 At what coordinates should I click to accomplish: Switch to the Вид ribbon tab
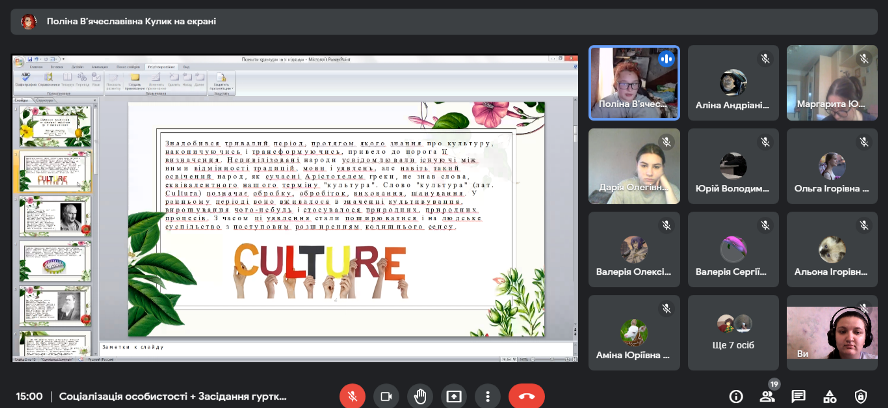click(x=200, y=68)
